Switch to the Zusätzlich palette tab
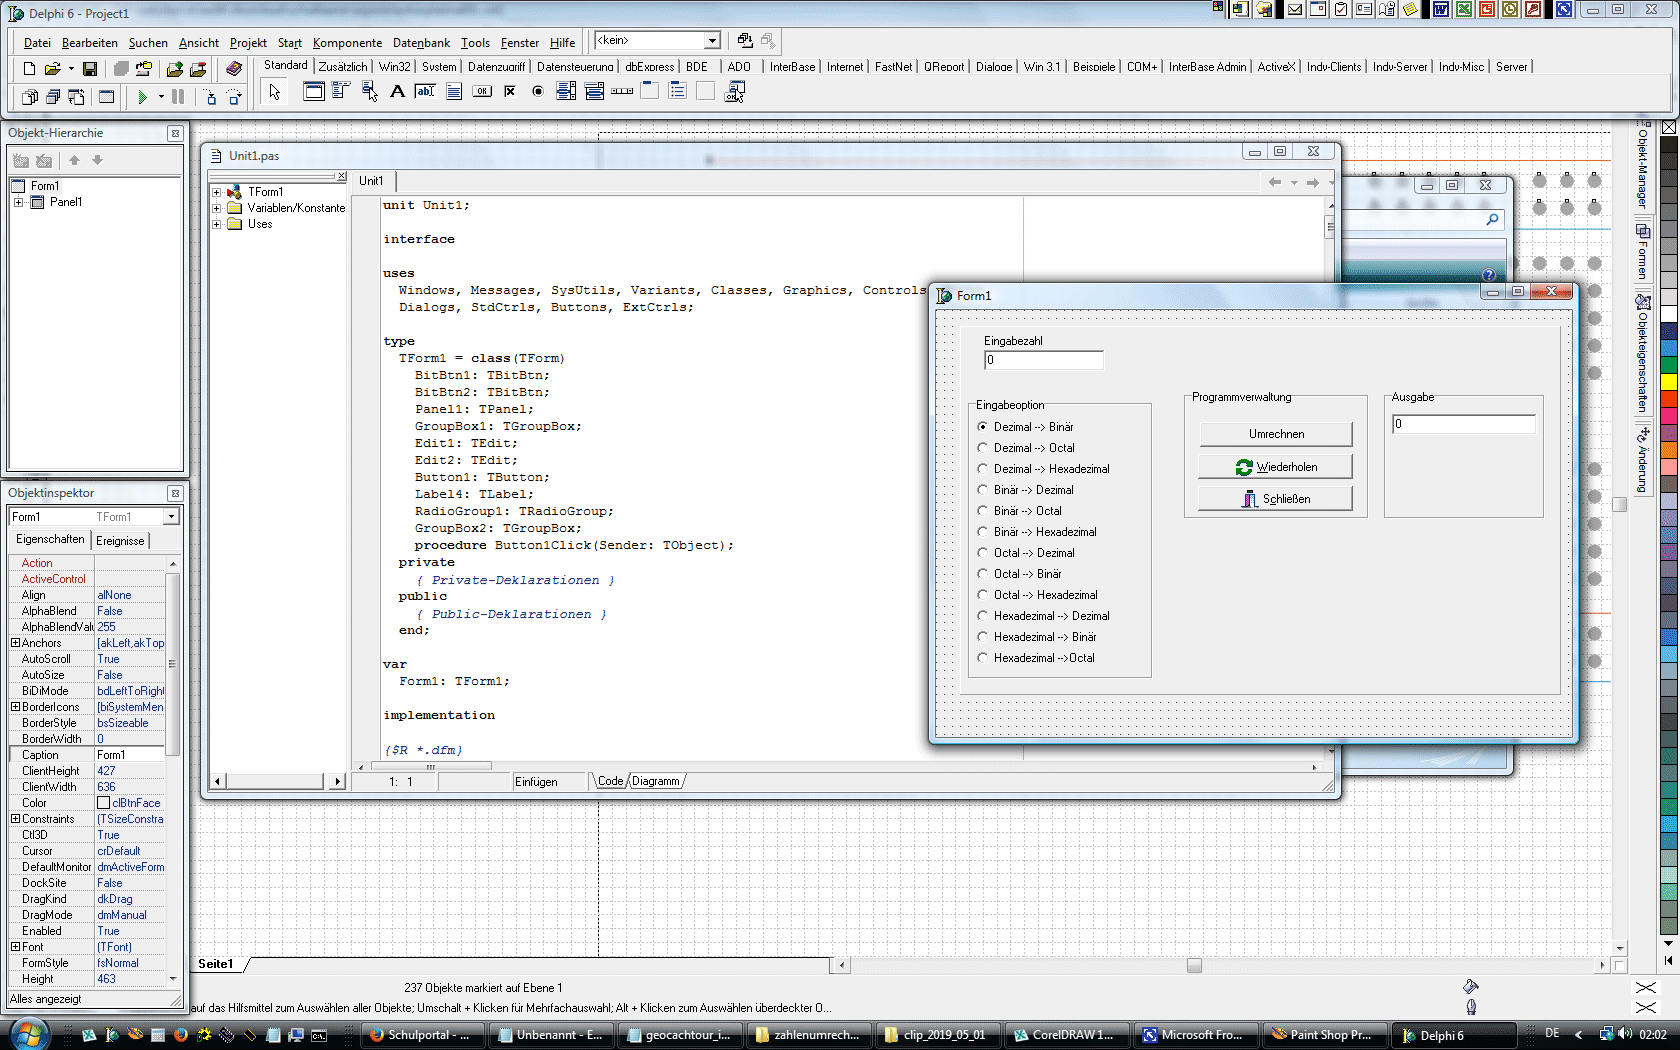Viewport: 1680px width, 1050px height. click(343, 67)
